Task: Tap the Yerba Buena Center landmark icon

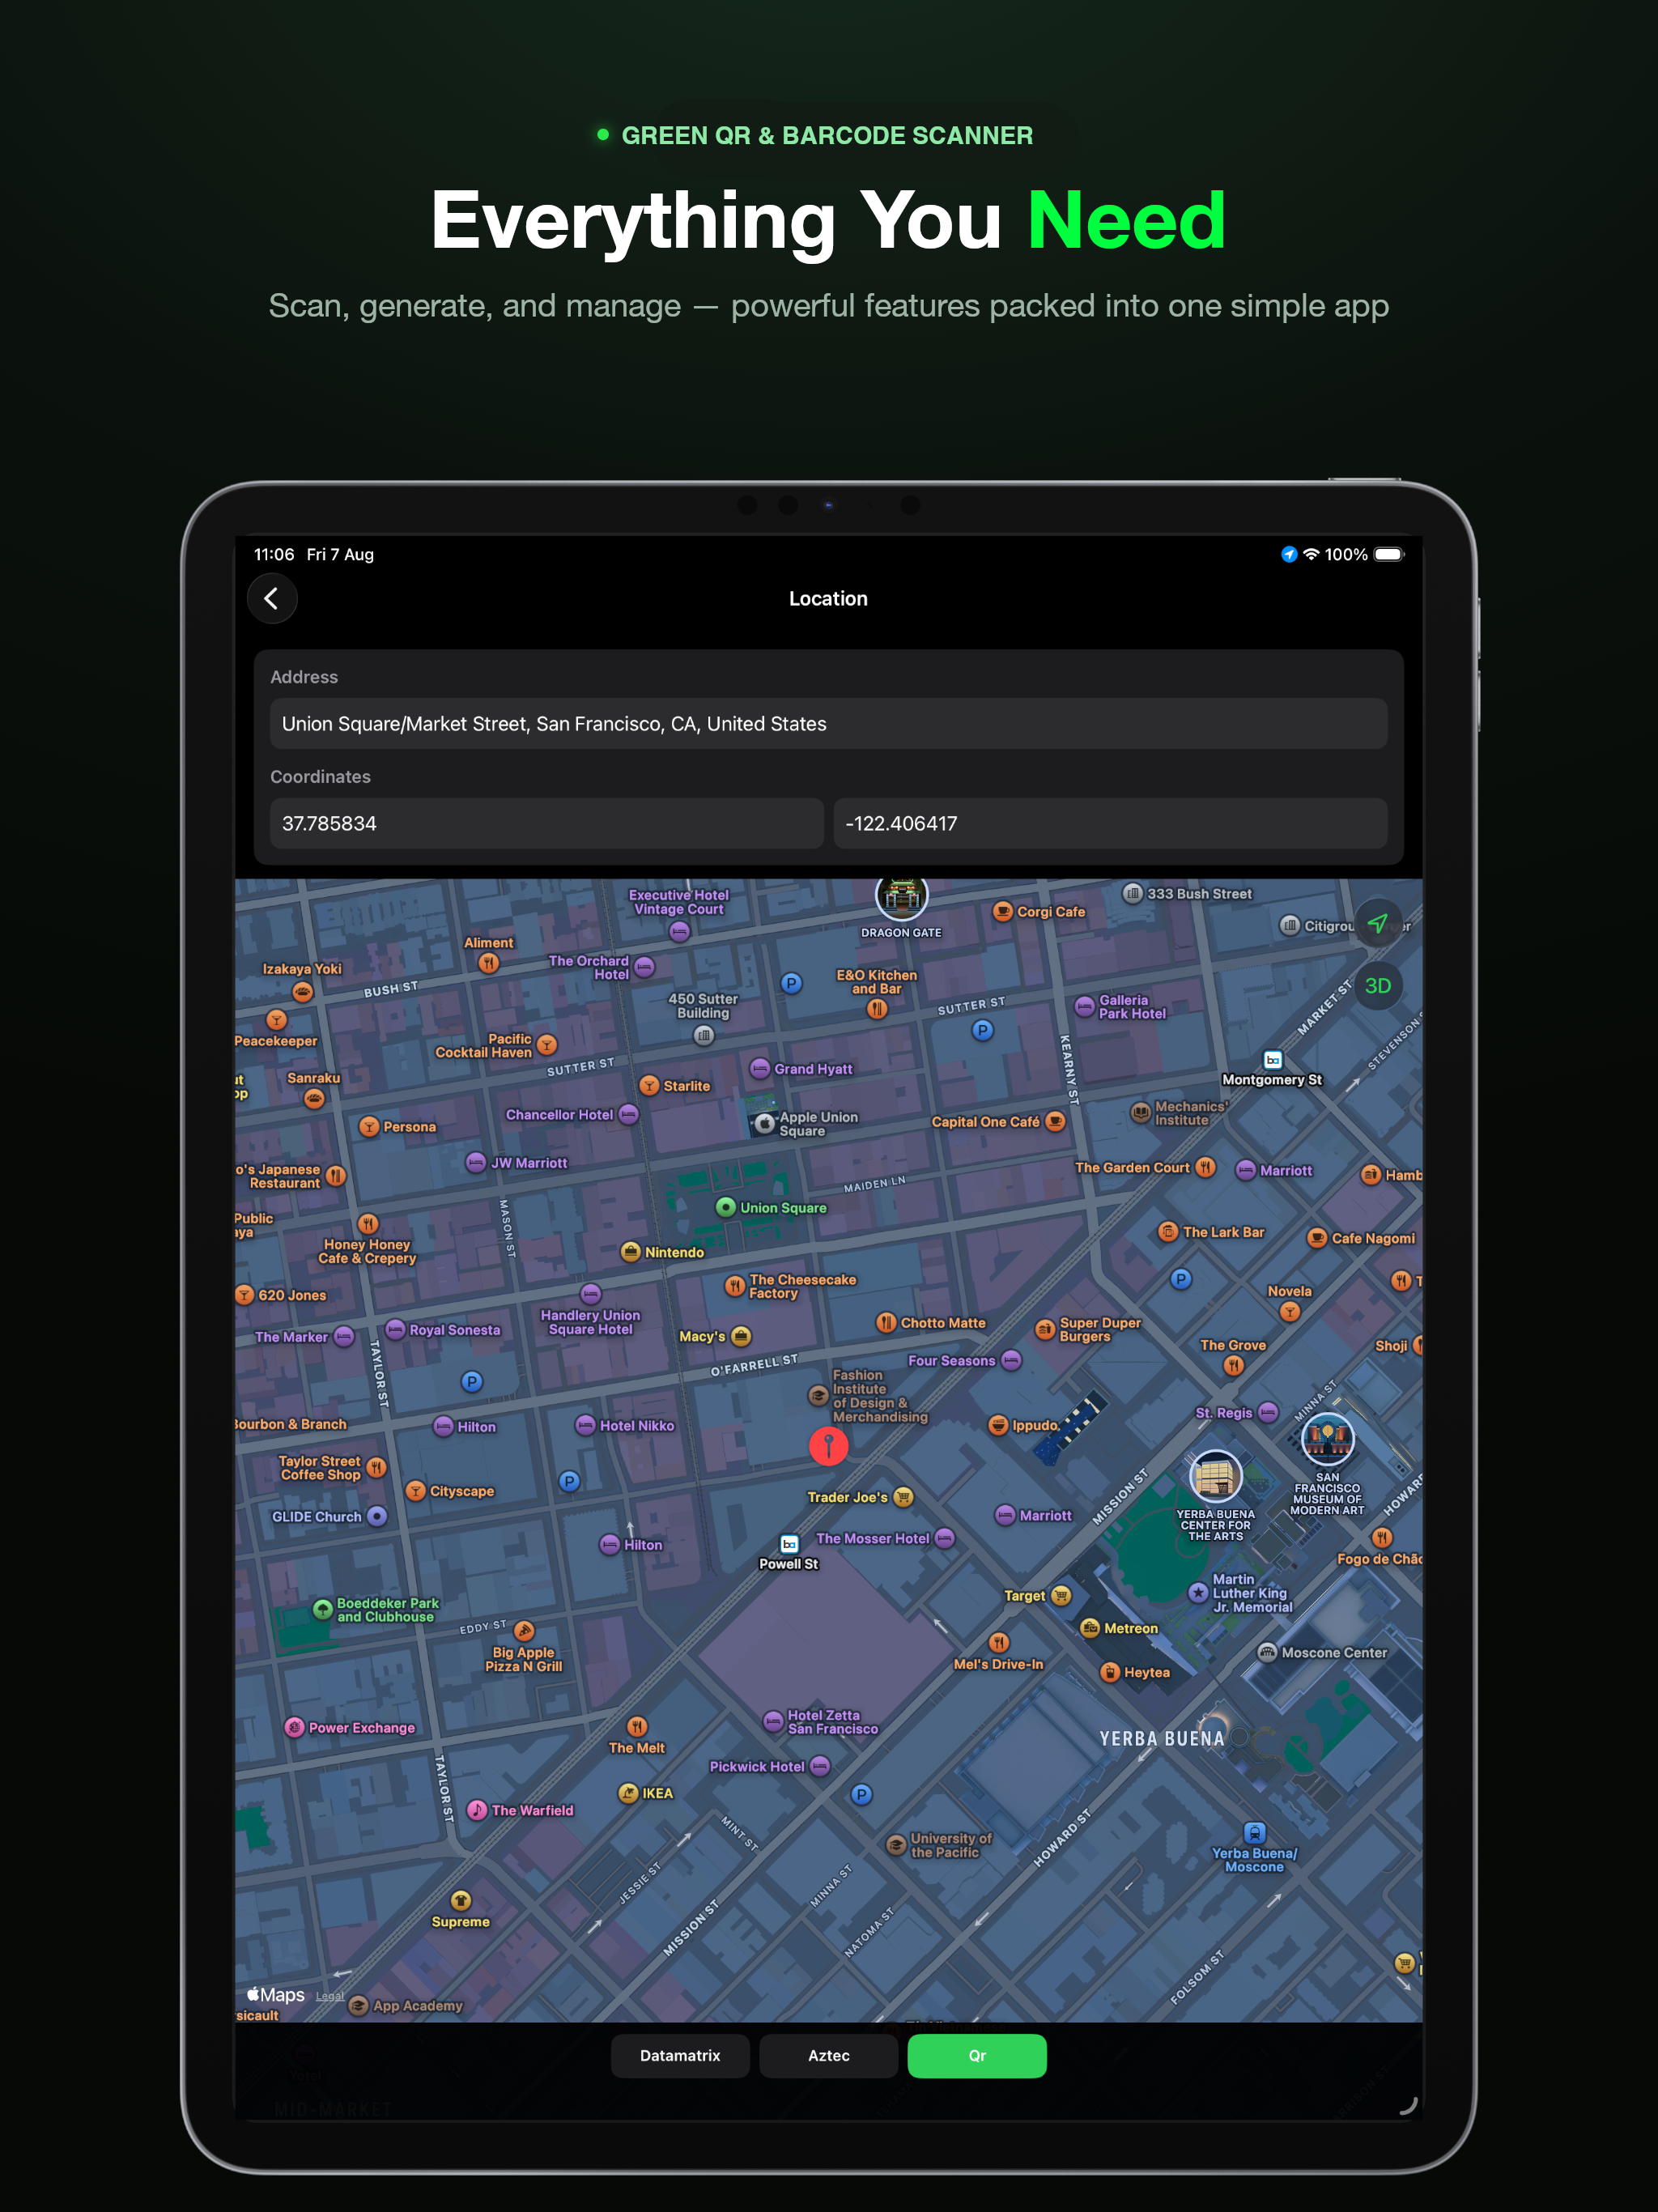Action: click(1216, 1477)
